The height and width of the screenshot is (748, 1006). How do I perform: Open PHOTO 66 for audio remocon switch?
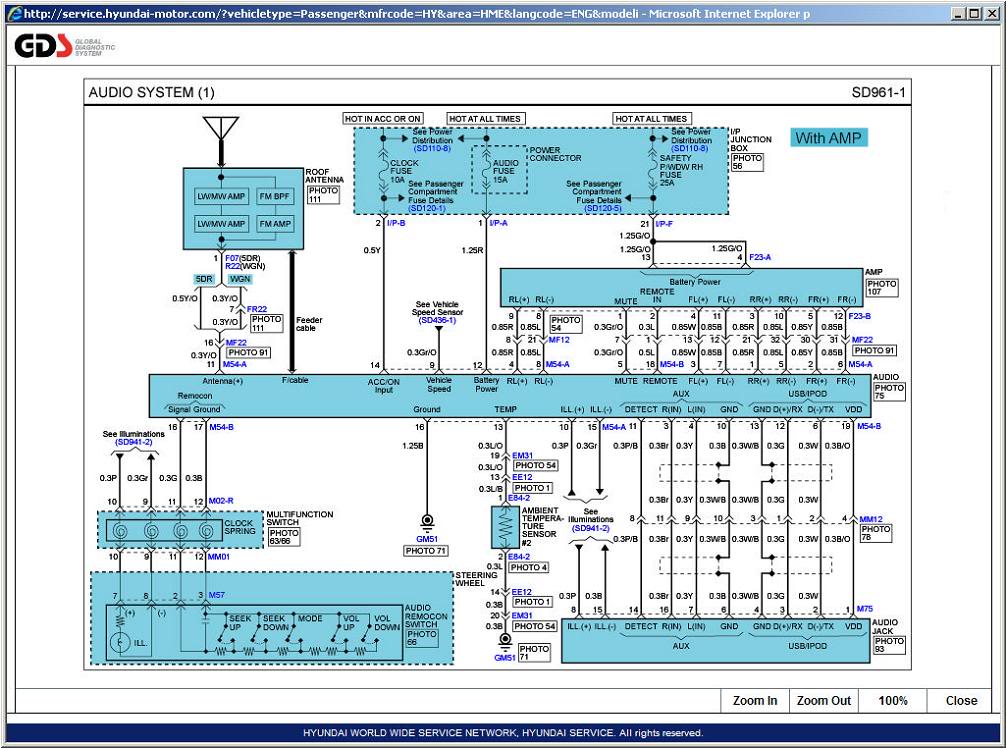[422, 638]
